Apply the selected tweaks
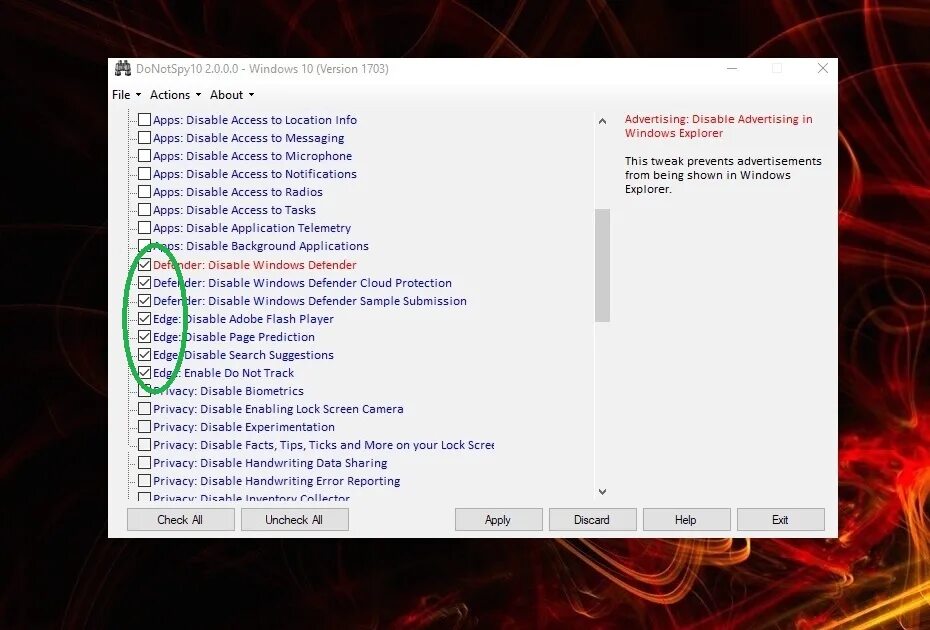 click(x=498, y=520)
